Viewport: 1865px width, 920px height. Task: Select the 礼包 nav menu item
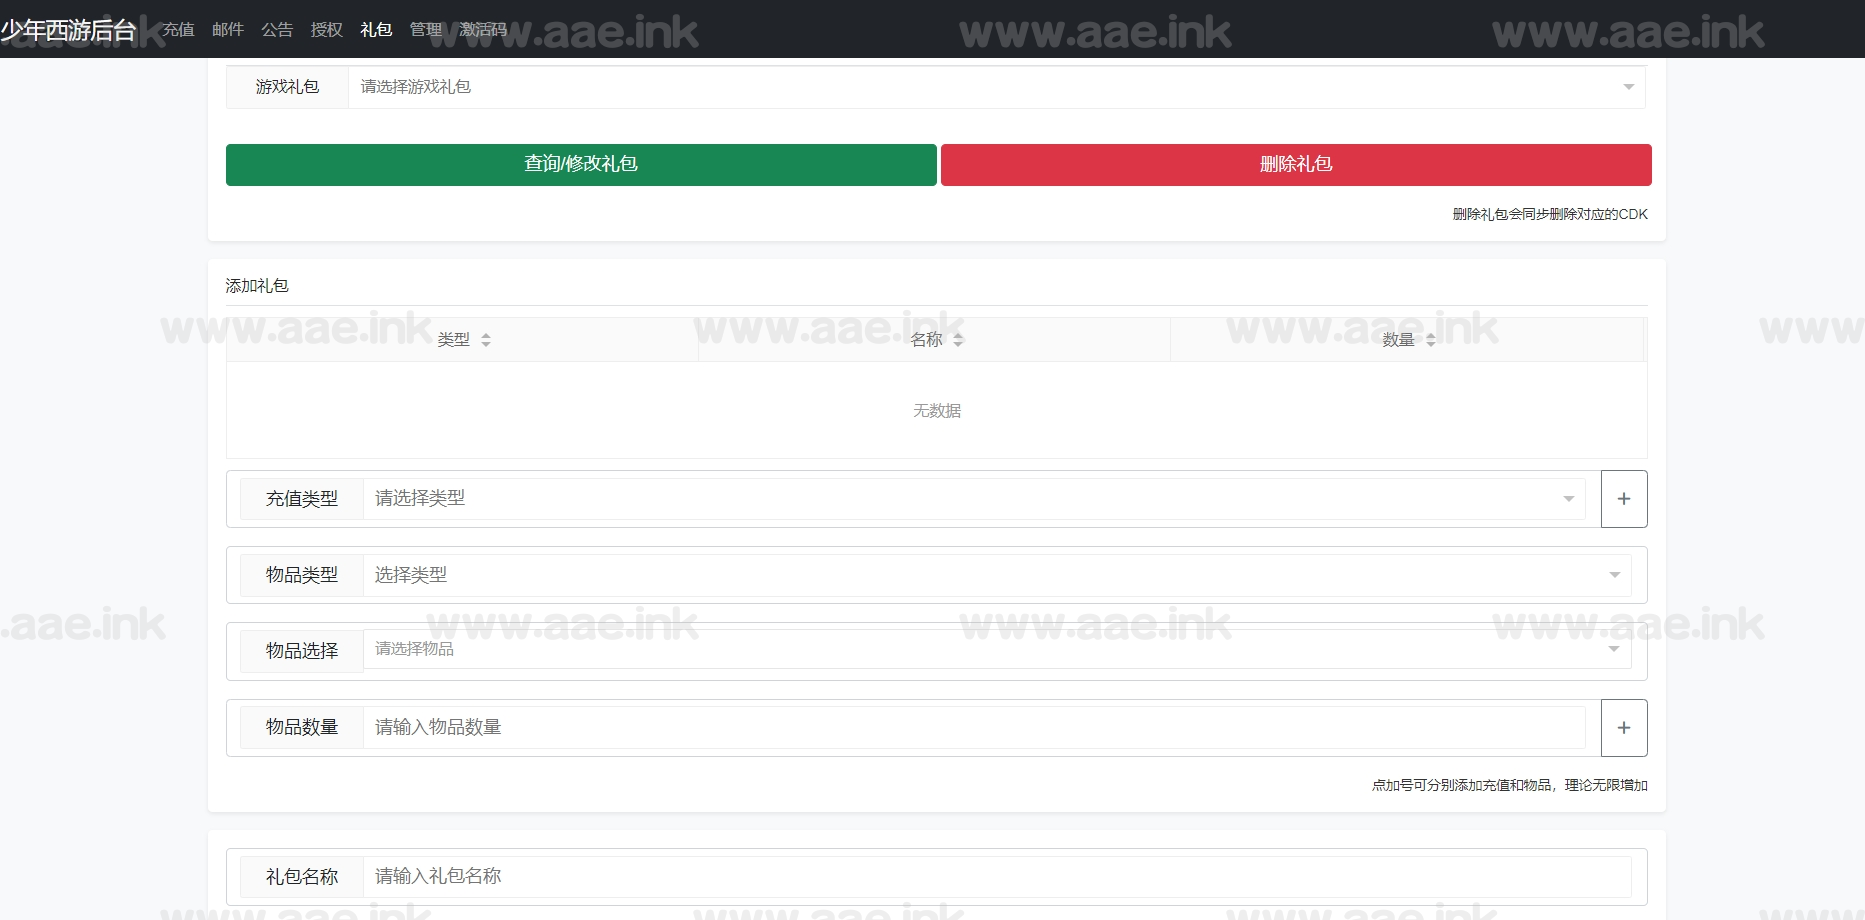click(376, 30)
